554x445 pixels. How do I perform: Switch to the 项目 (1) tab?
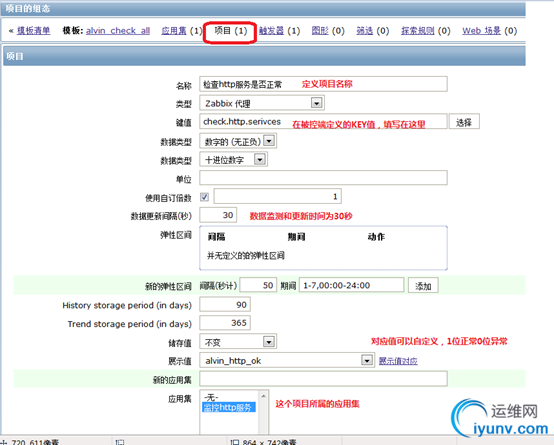(230, 31)
